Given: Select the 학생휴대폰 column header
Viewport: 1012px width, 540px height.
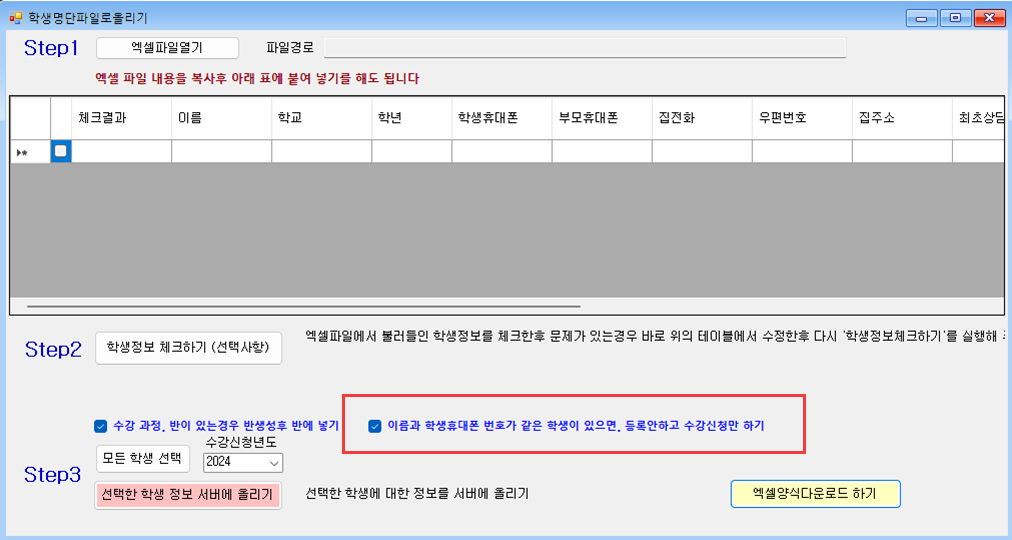Looking at the screenshot, I should (x=501, y=118).
